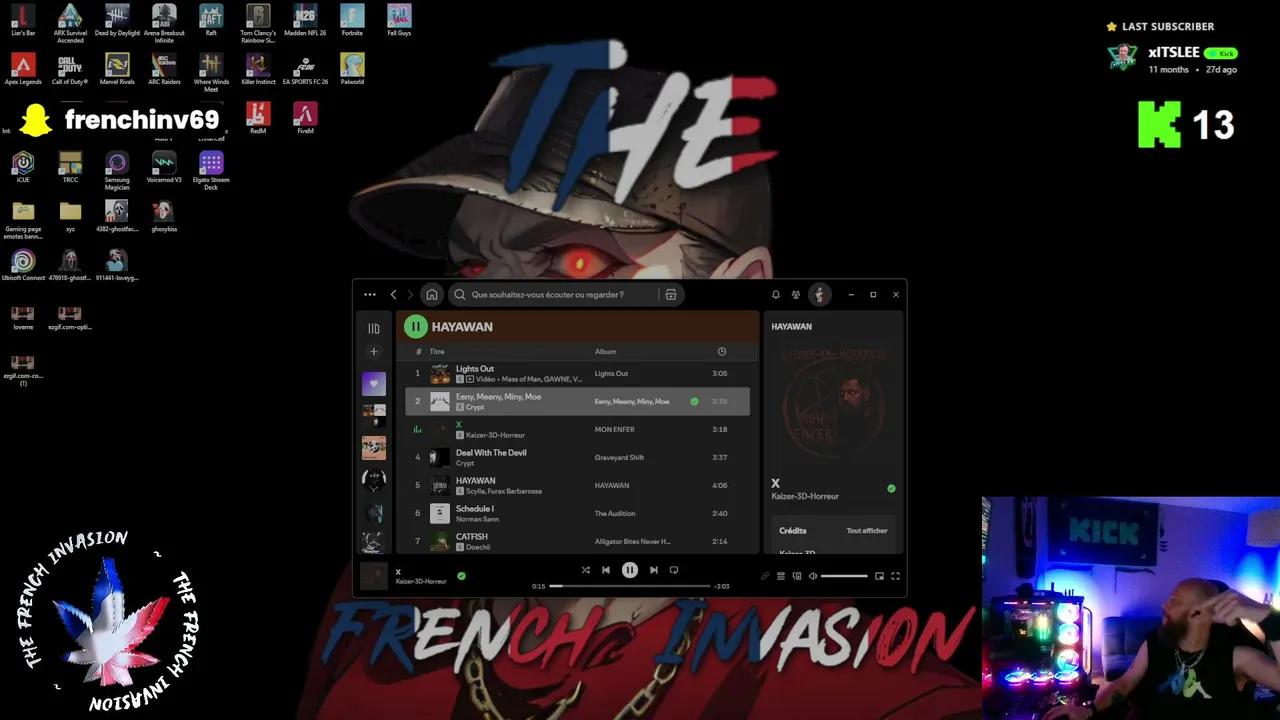
Task: Go back in Spotify navigation
Action: (393, 295)
